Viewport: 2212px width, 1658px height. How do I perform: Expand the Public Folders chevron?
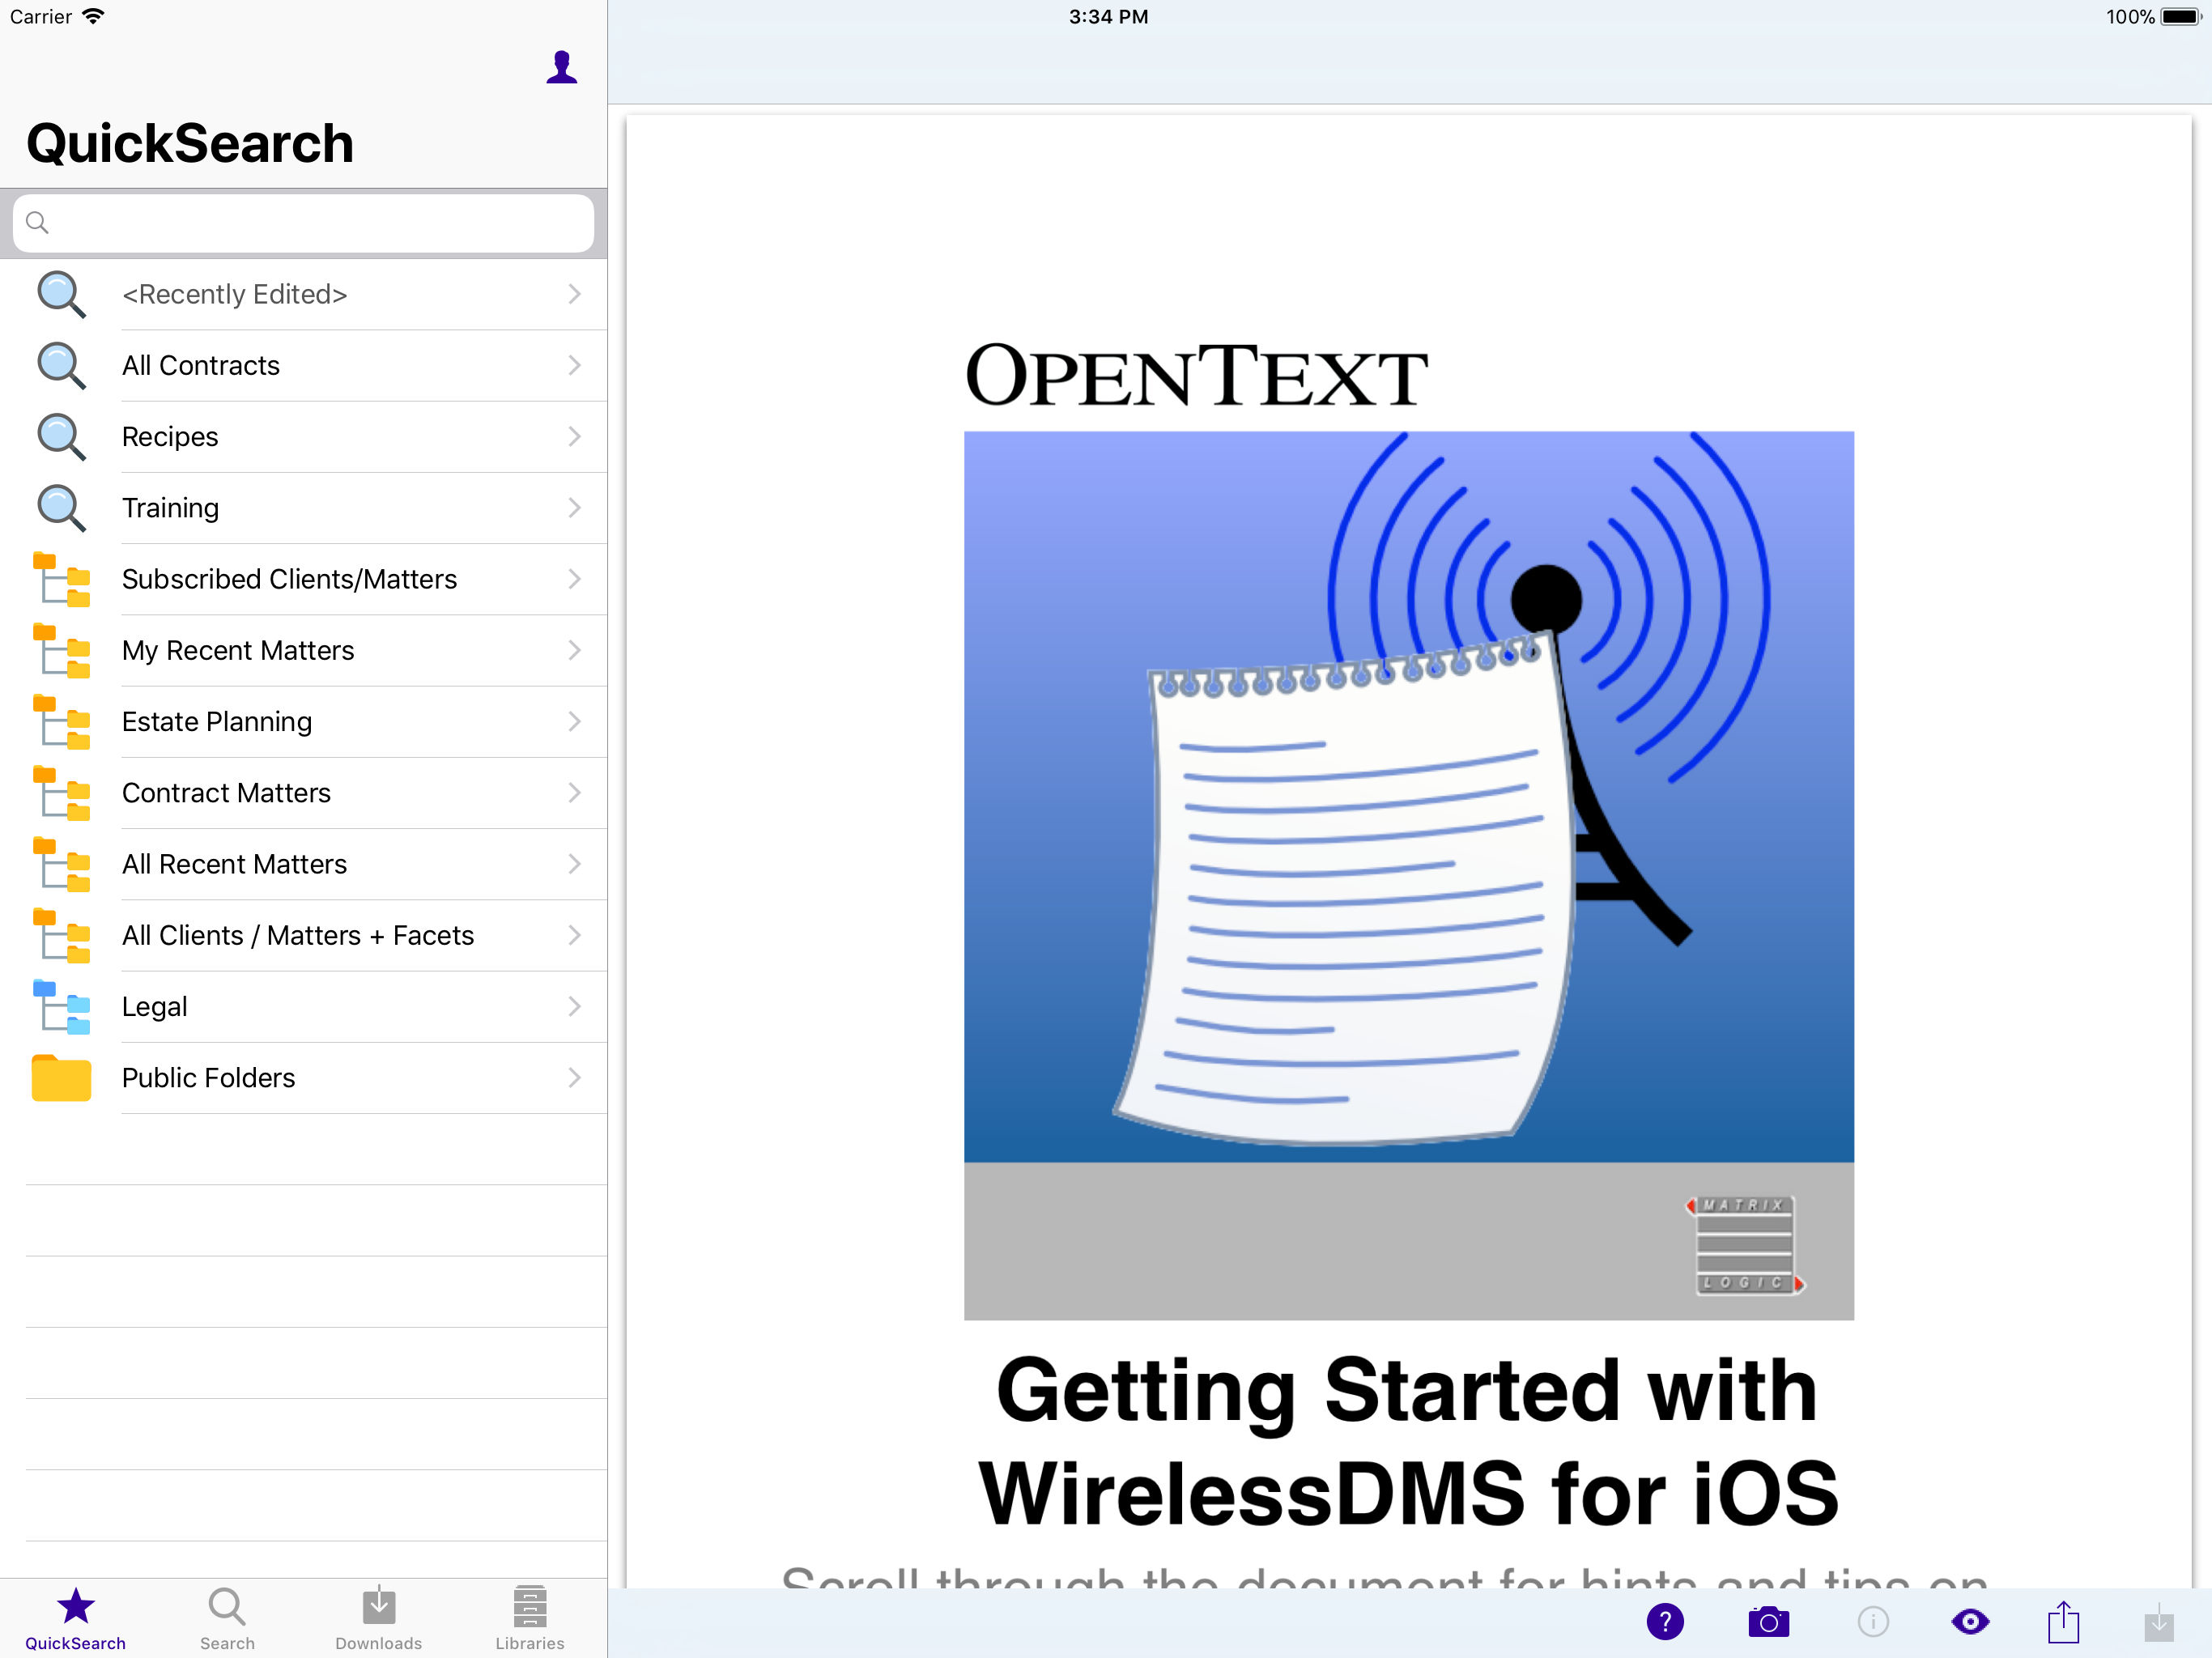click(x=574, y=1077)
